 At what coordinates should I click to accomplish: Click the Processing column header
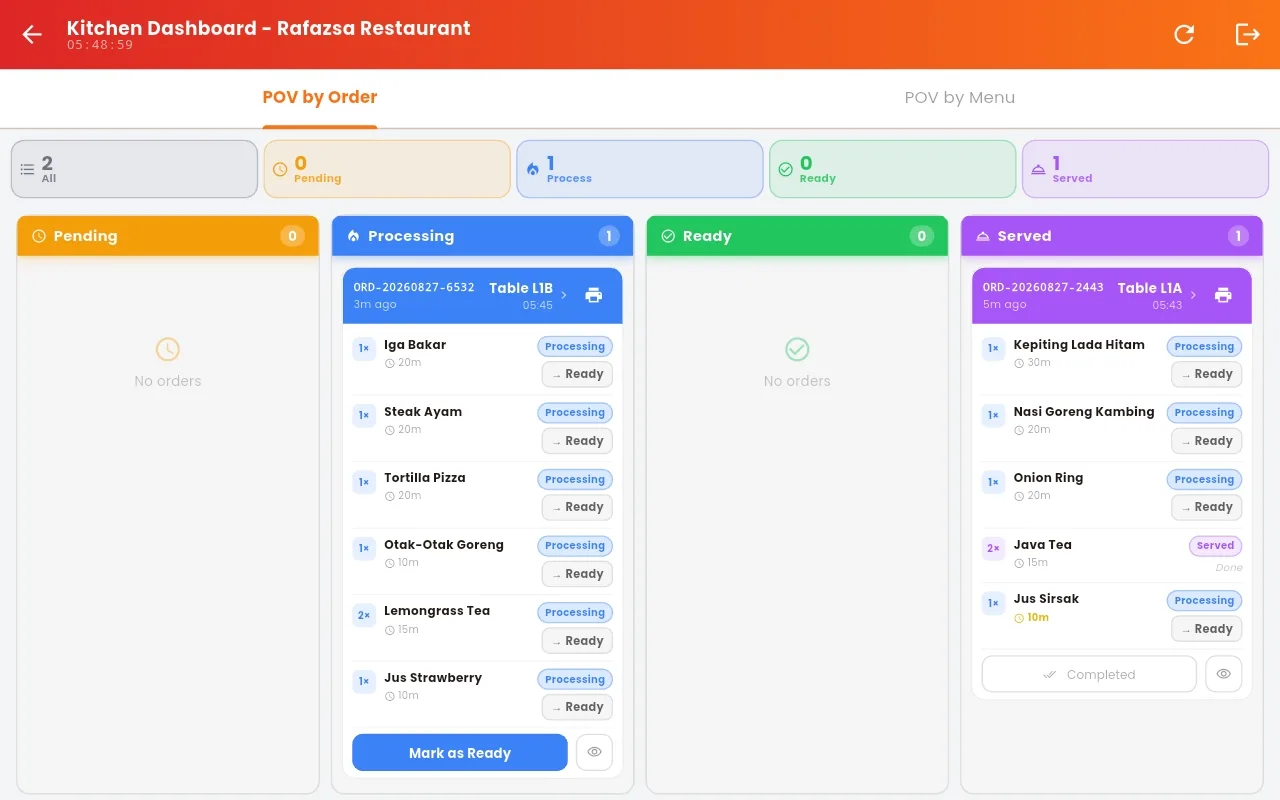point(483,236)
